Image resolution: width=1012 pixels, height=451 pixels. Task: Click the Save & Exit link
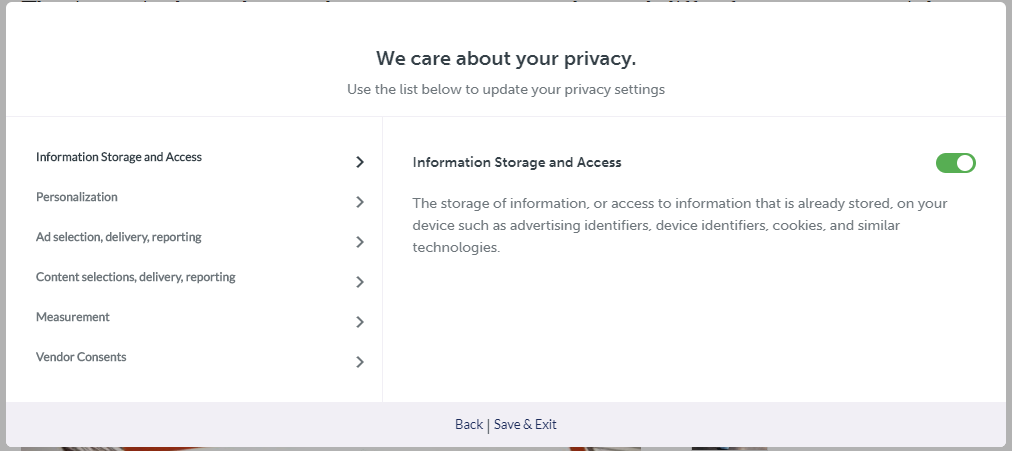coord(525,424)
